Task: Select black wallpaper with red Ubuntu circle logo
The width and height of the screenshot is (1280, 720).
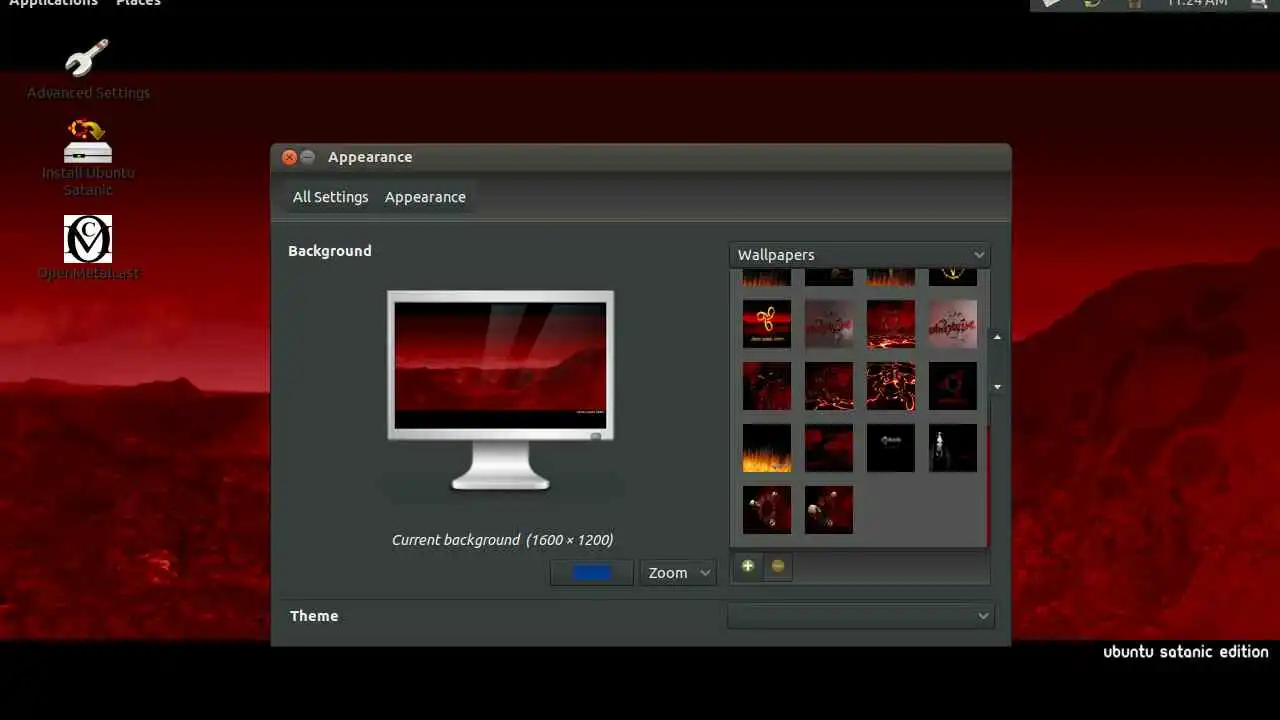Action: pos(953,386)
